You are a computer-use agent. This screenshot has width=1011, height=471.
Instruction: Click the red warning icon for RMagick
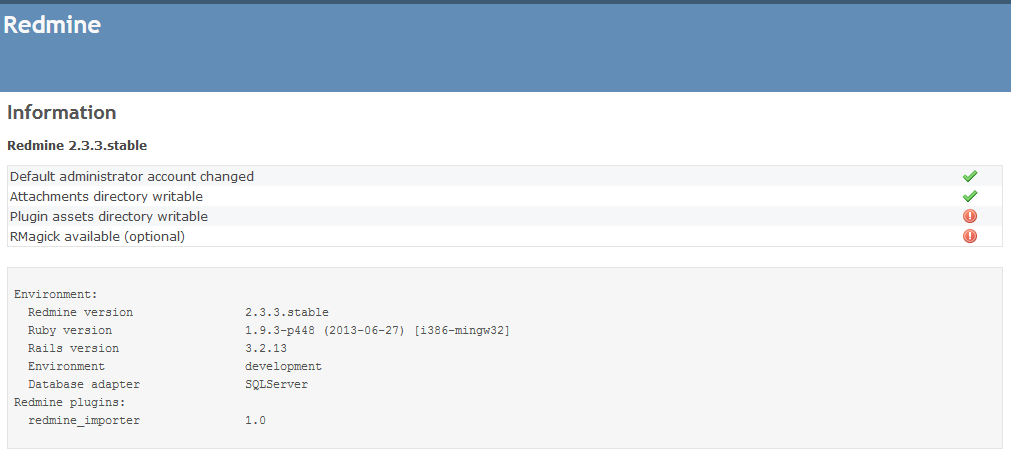[x=969, y=236]
